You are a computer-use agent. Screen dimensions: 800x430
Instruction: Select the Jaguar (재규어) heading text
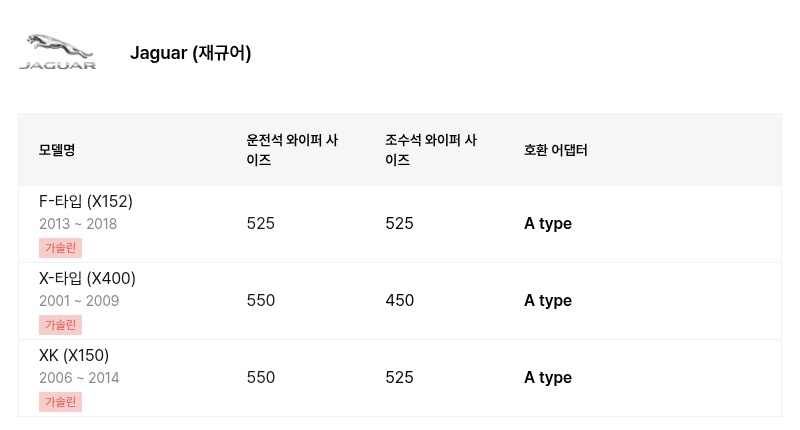pyautogui.click(x=190, y=53)
